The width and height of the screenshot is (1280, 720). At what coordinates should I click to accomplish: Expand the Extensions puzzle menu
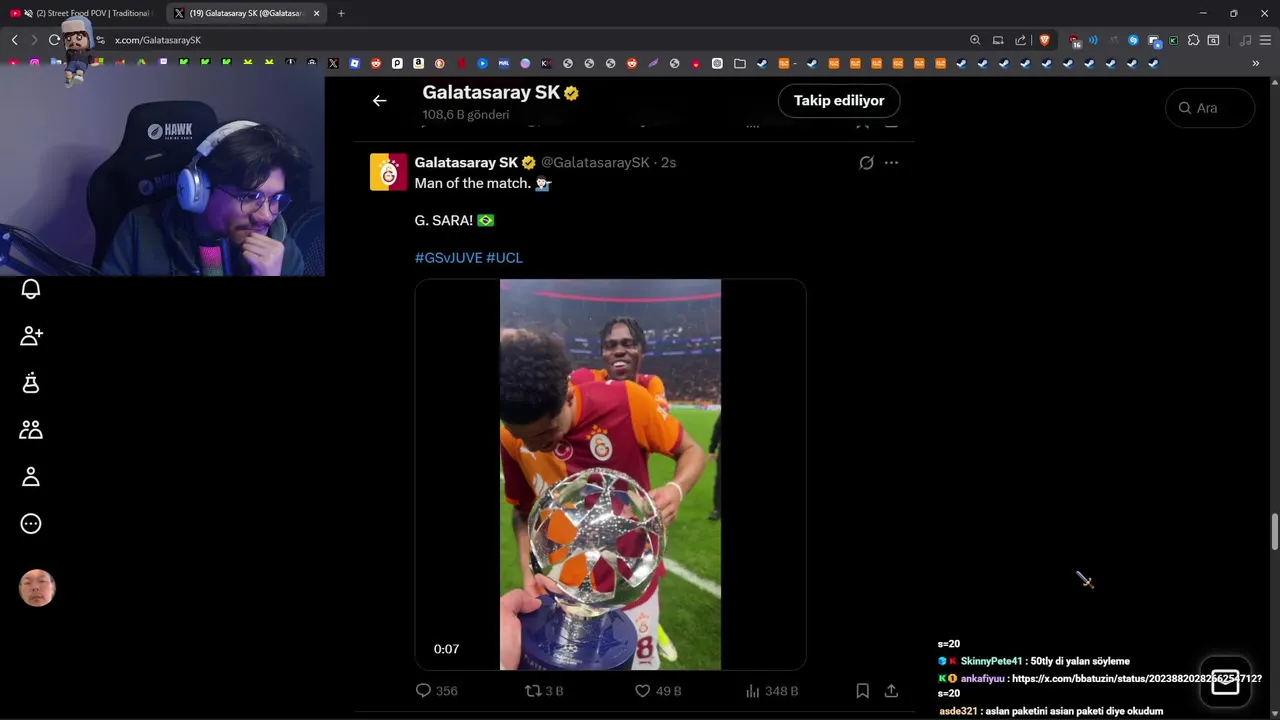pos(1193,40)
